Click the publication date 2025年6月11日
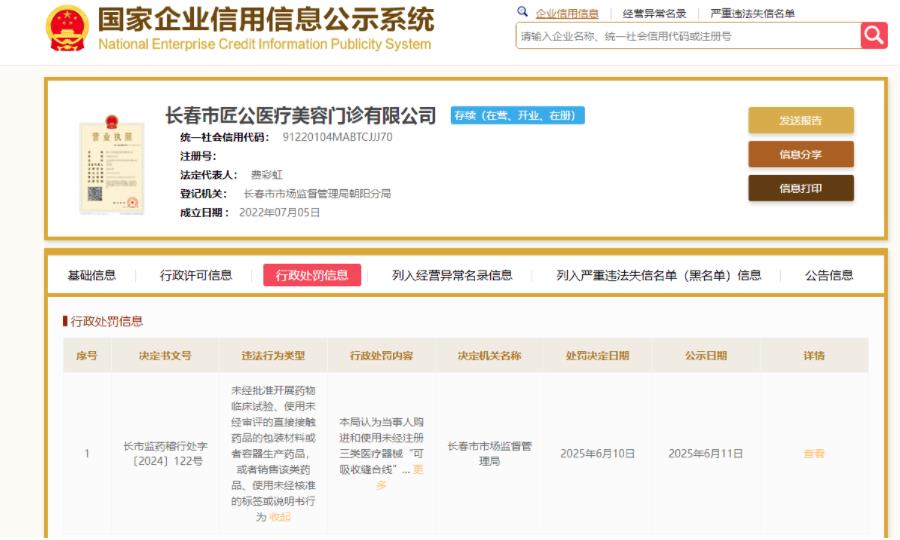 [706, 454]
